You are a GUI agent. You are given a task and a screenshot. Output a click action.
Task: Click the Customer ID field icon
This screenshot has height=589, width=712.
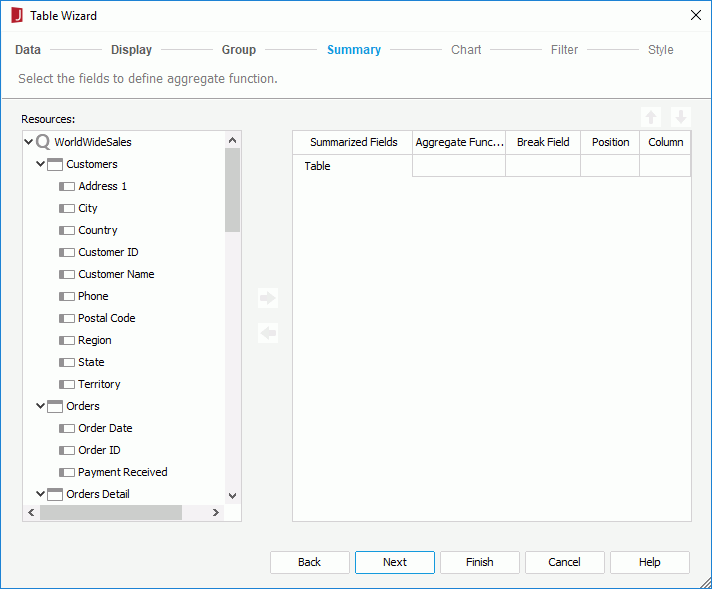[x=67, y=252]
